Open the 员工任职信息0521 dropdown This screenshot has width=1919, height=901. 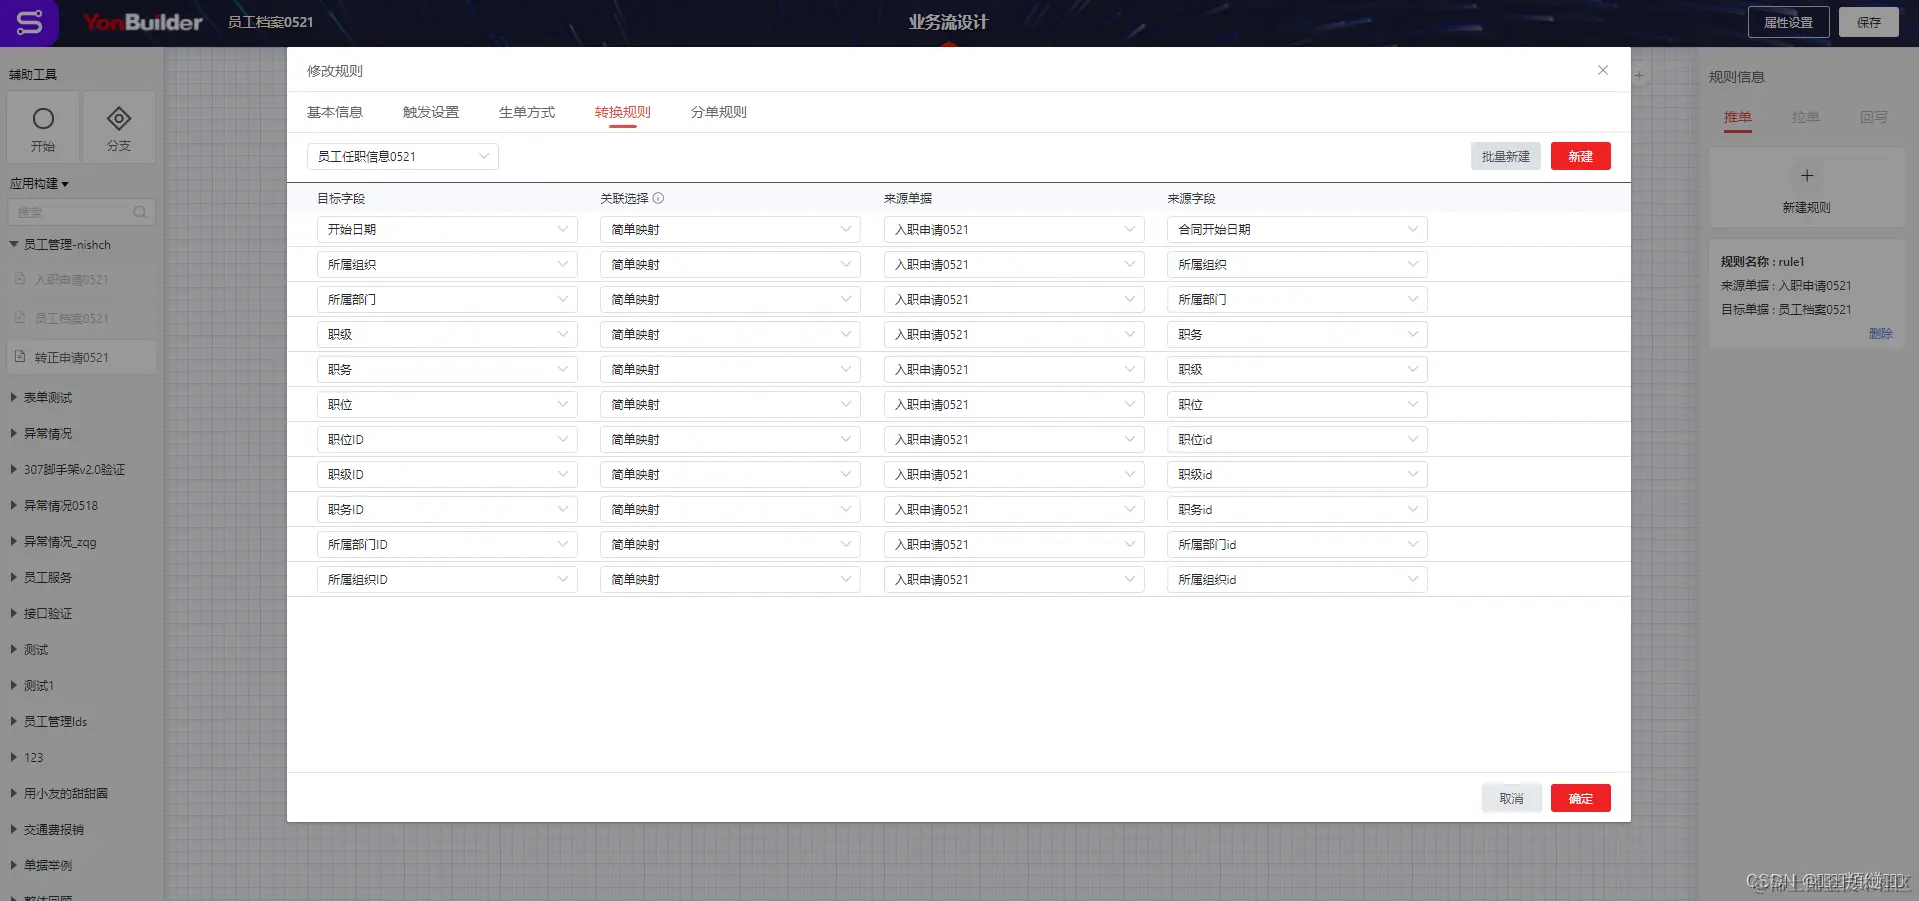click(402, 156)
